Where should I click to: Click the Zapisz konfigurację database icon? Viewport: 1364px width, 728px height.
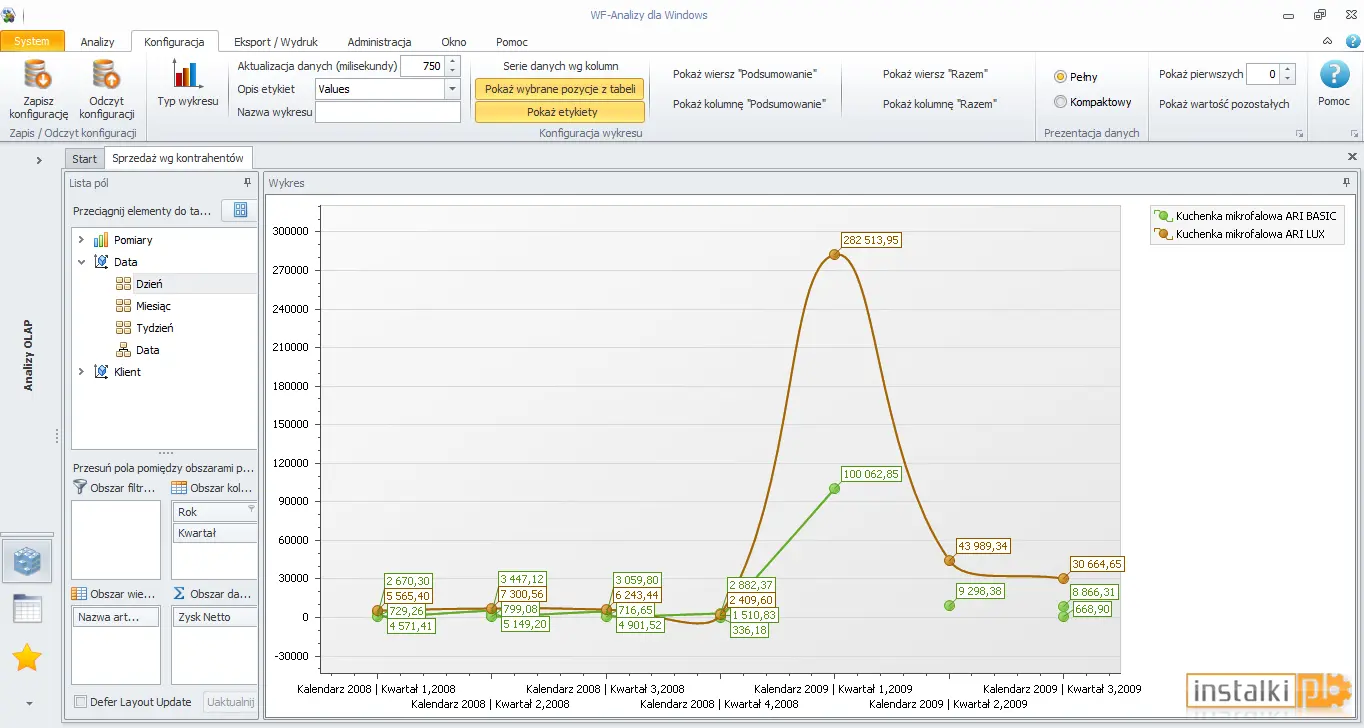[x=38, y=75]
